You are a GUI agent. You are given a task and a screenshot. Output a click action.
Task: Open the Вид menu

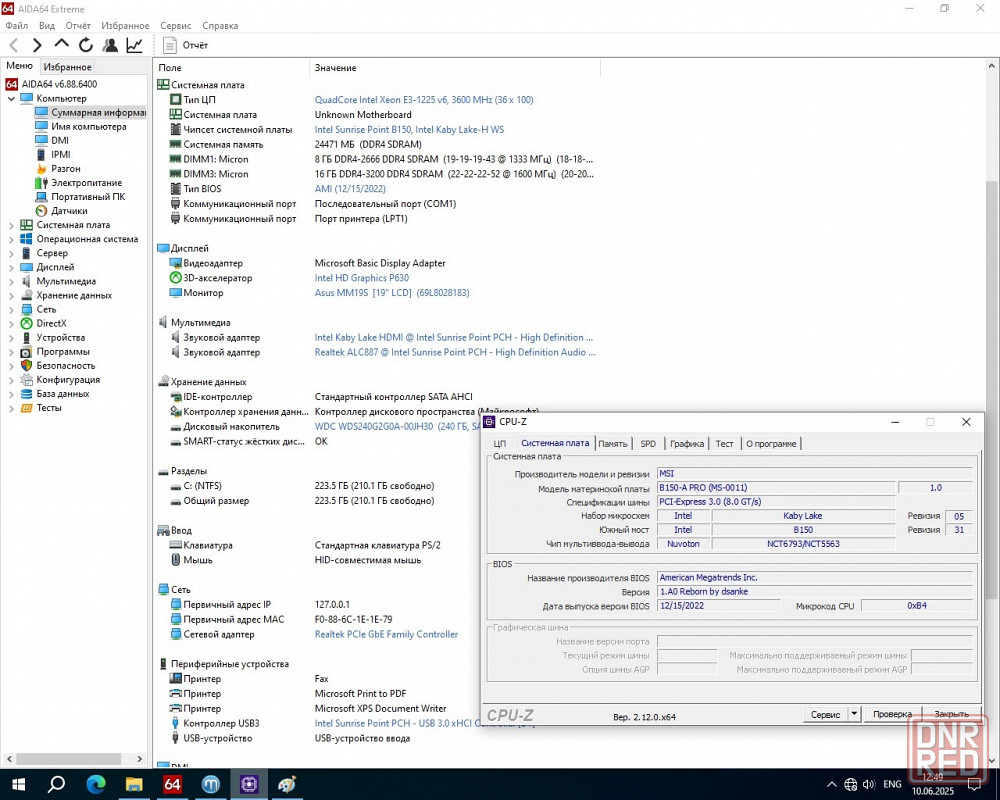tap(47, 26)
